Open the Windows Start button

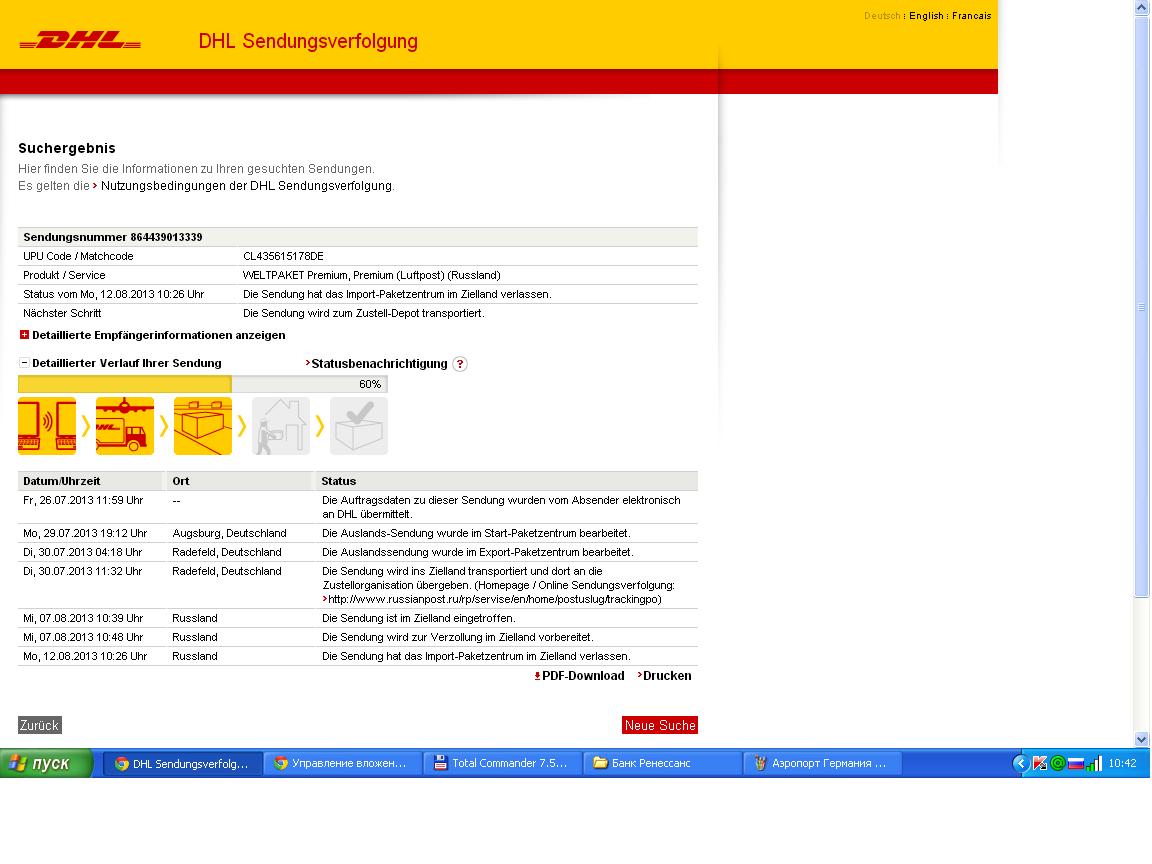[46, 763]
